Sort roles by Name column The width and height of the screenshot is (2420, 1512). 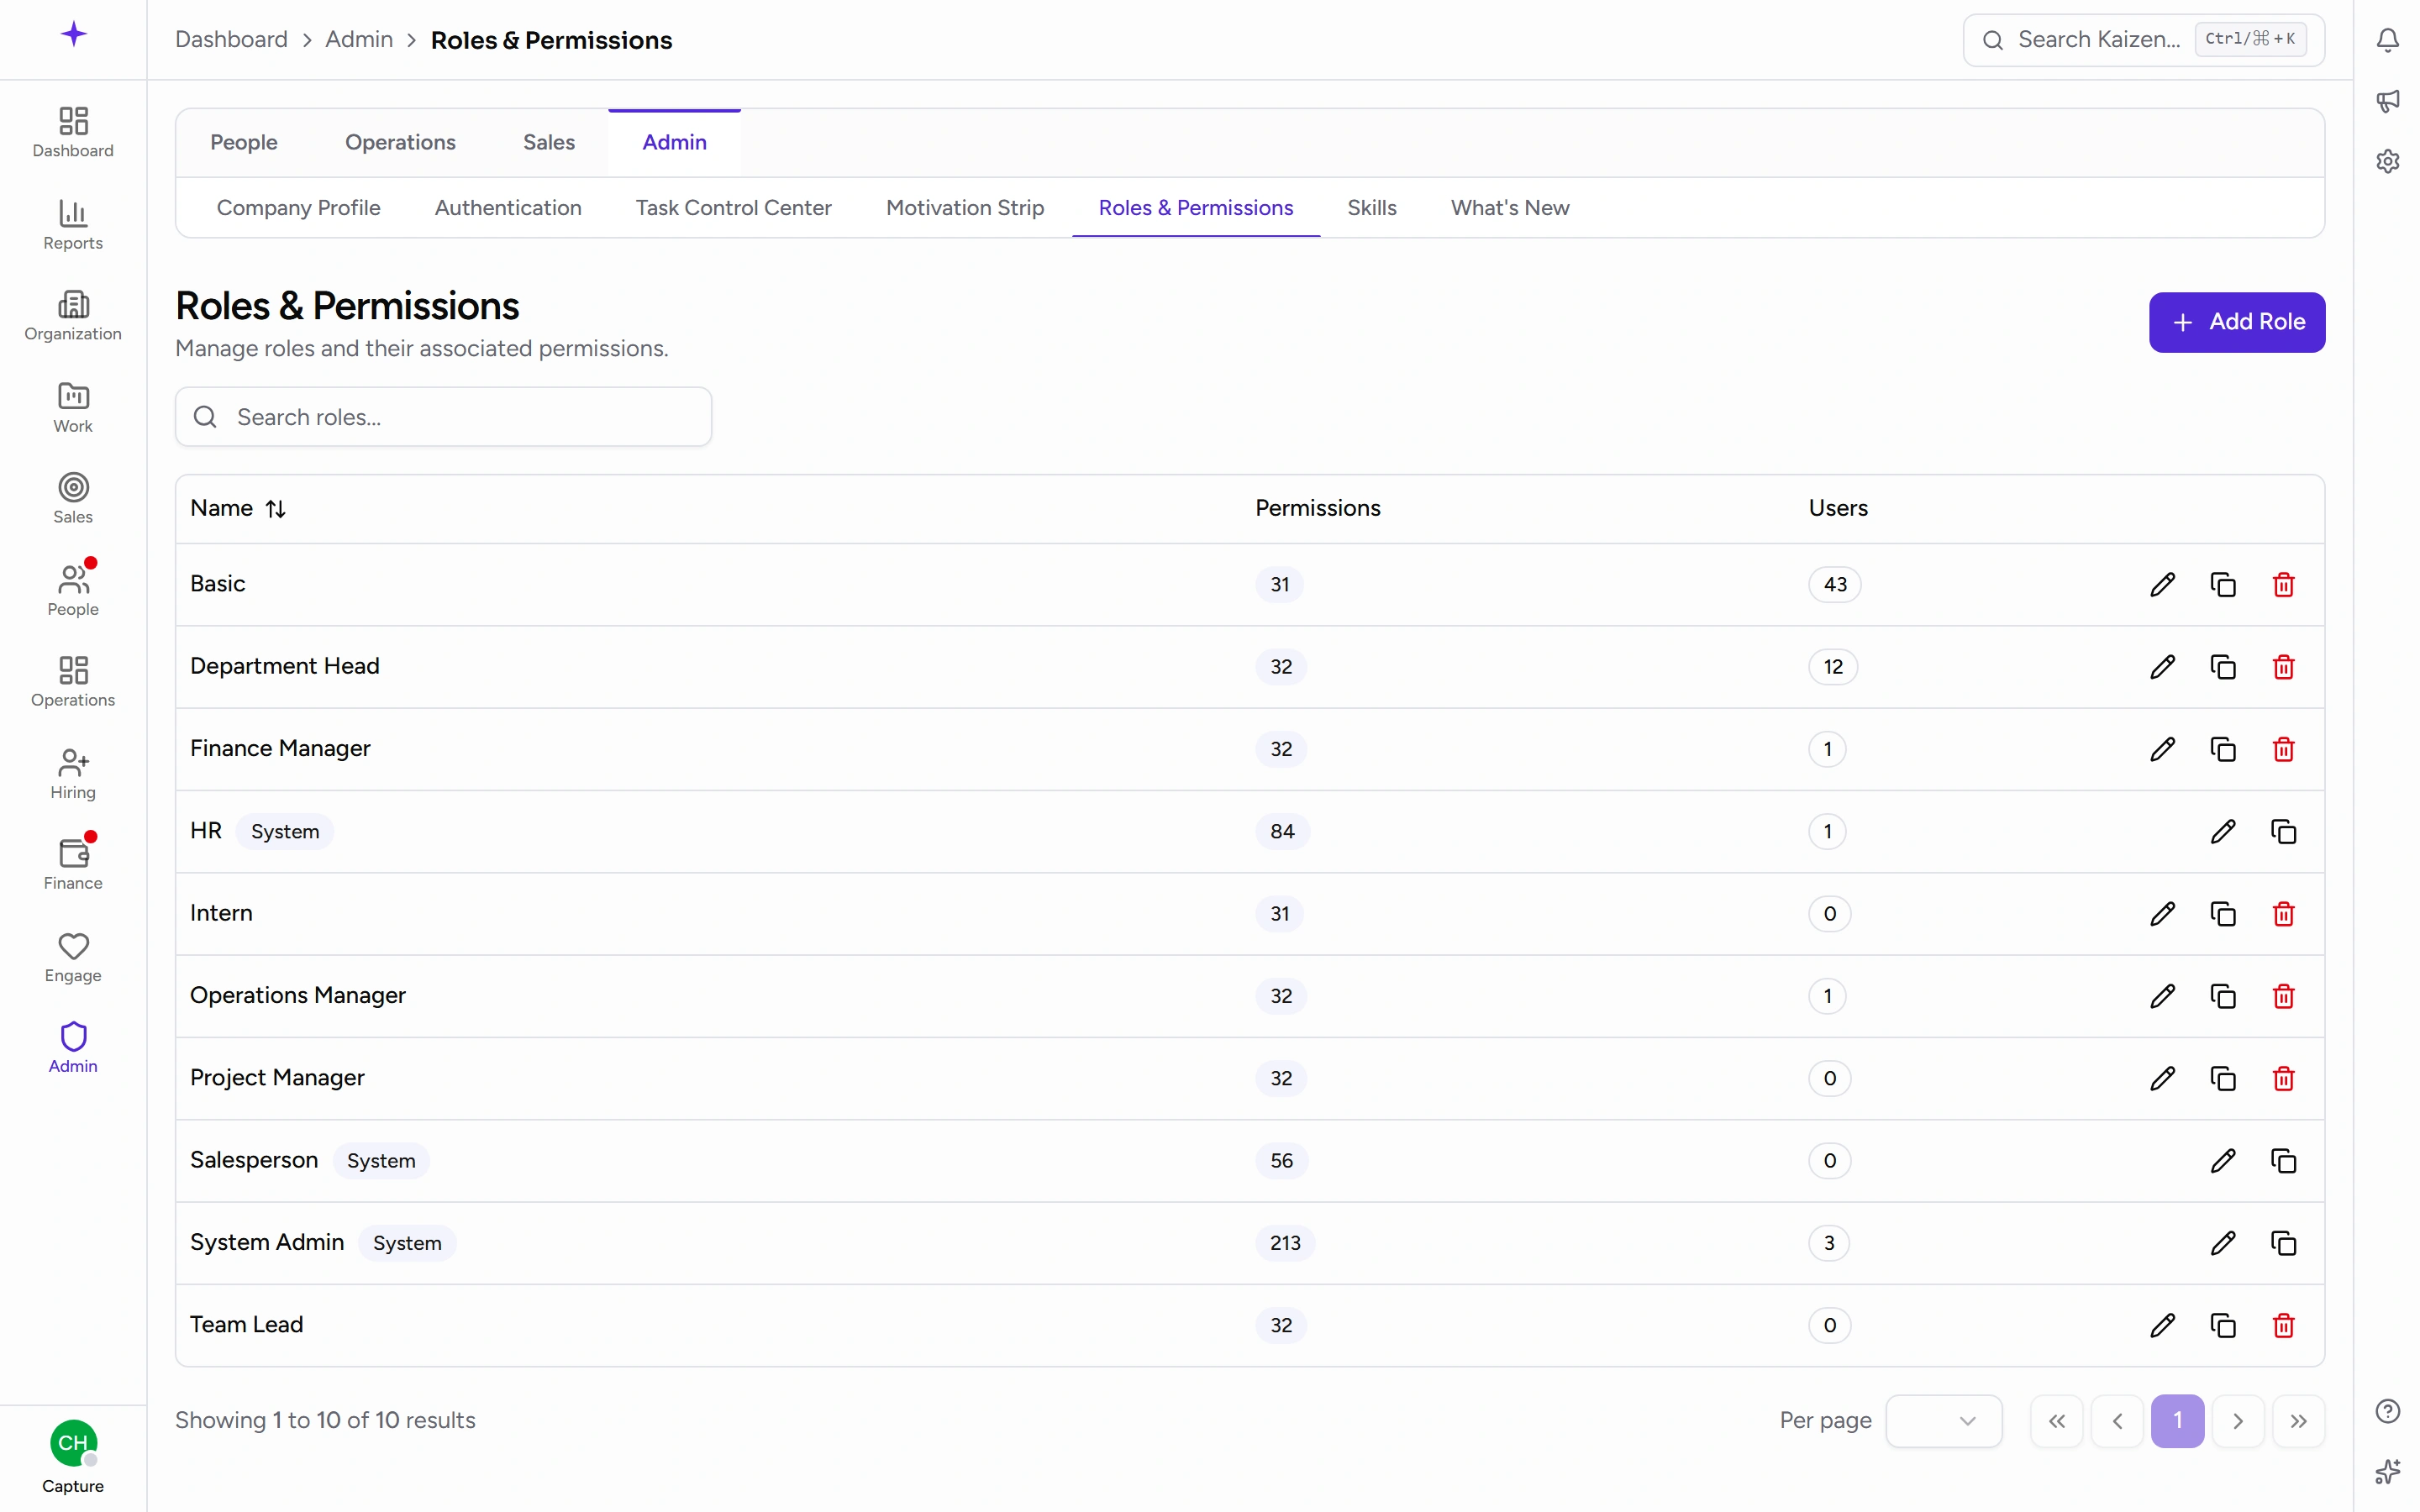click(238, 508)
